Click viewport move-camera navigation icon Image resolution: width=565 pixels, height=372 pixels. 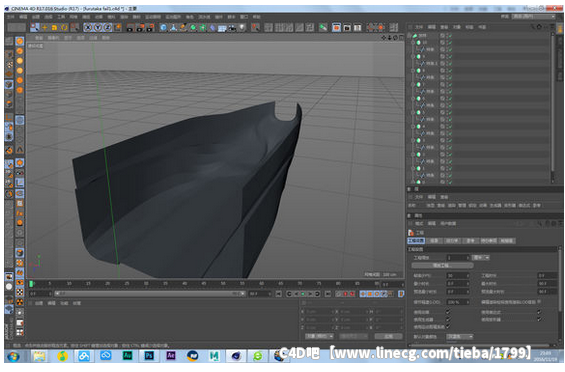pyautogui.click(x=384, y=37)
